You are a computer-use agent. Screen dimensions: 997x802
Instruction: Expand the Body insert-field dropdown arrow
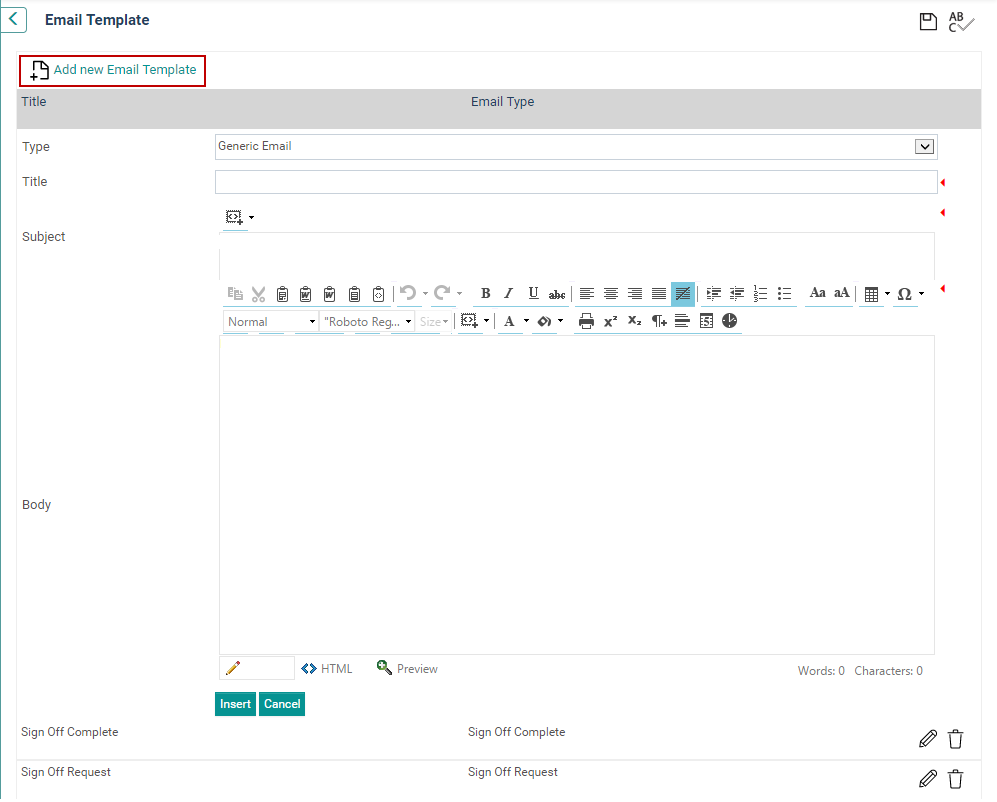coord(486,321)
